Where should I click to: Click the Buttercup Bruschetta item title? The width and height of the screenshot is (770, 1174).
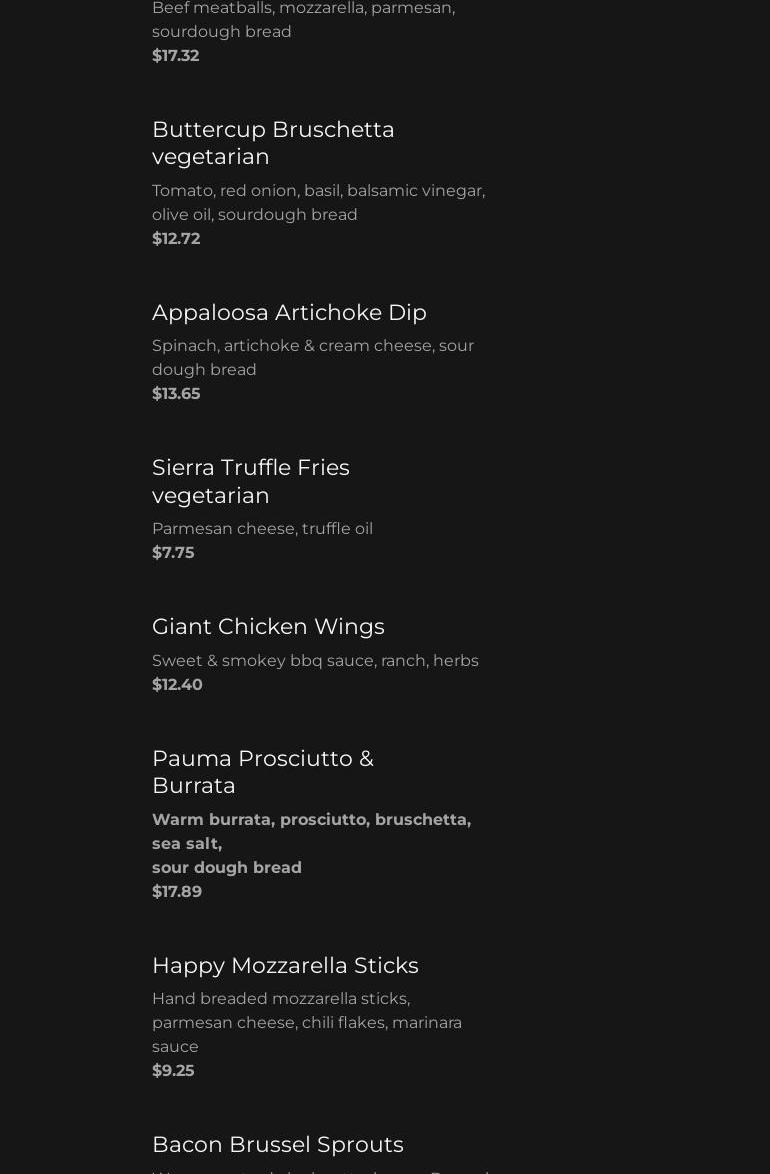(x=273, y=143)
